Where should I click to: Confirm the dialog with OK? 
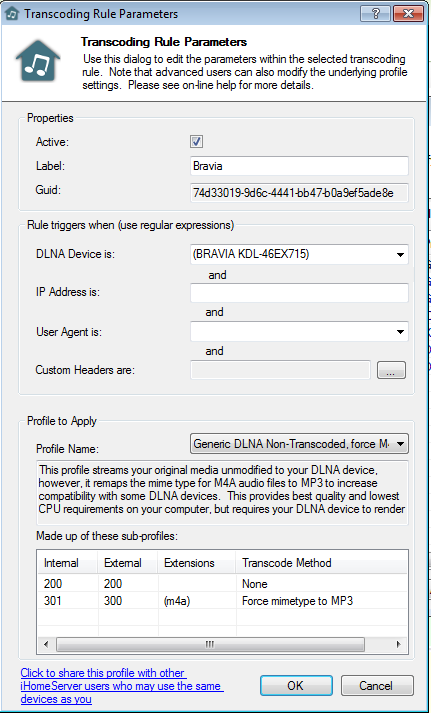296,686
